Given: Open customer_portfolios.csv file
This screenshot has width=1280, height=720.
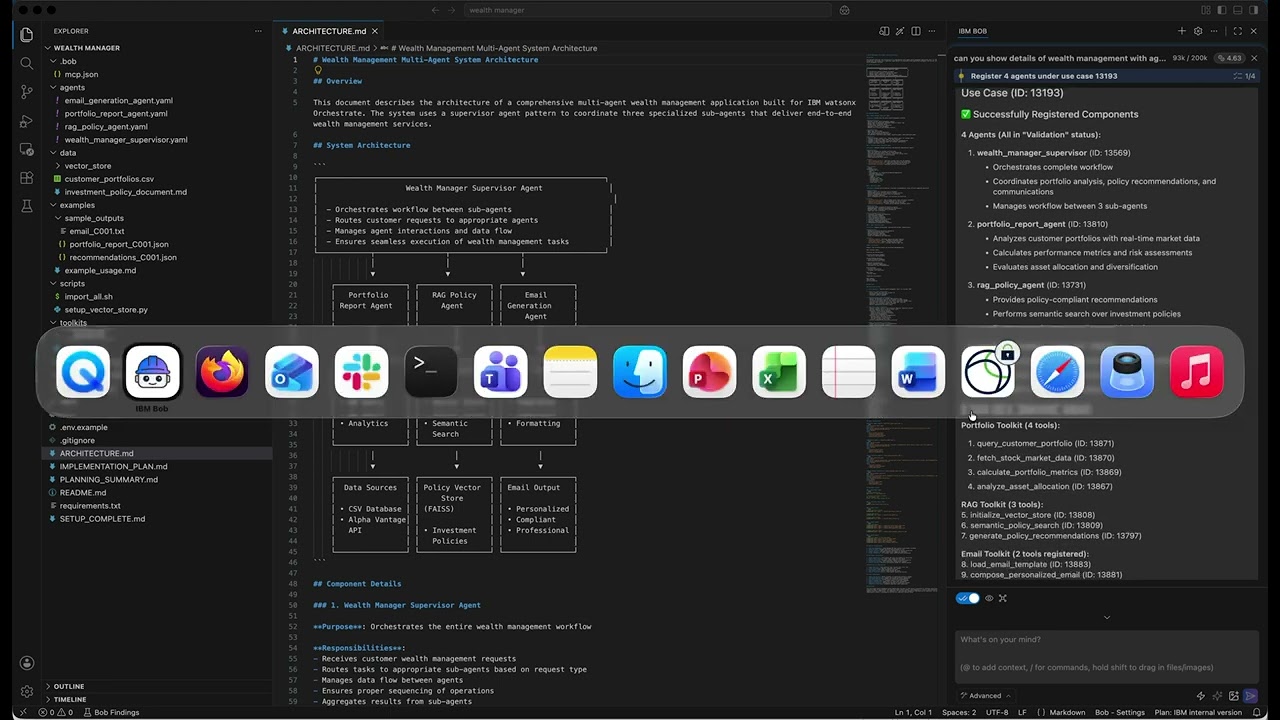Looking at the screenshot, I should pyautogui.click(x=109, y=179).
